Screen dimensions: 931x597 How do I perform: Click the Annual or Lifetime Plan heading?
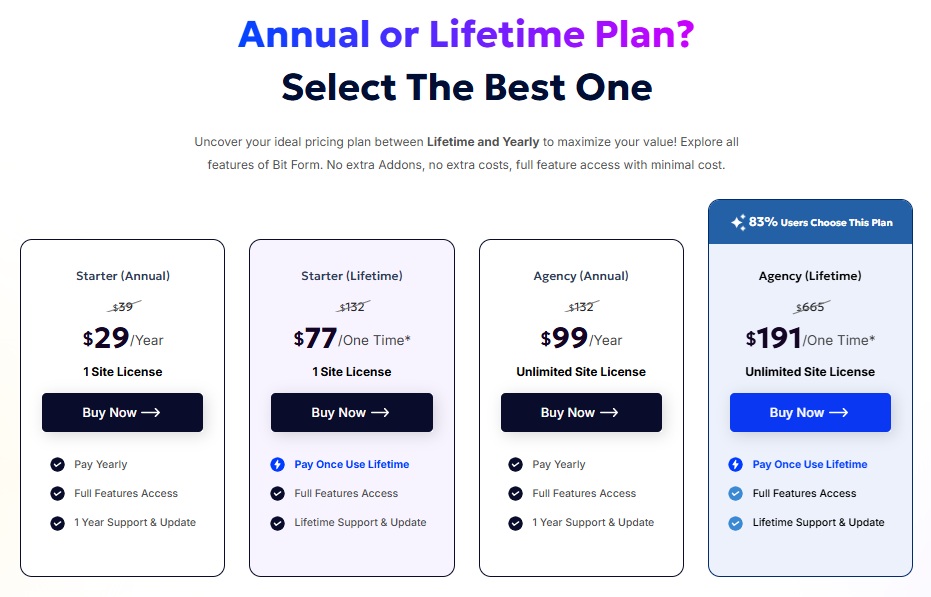pos(466,34)
